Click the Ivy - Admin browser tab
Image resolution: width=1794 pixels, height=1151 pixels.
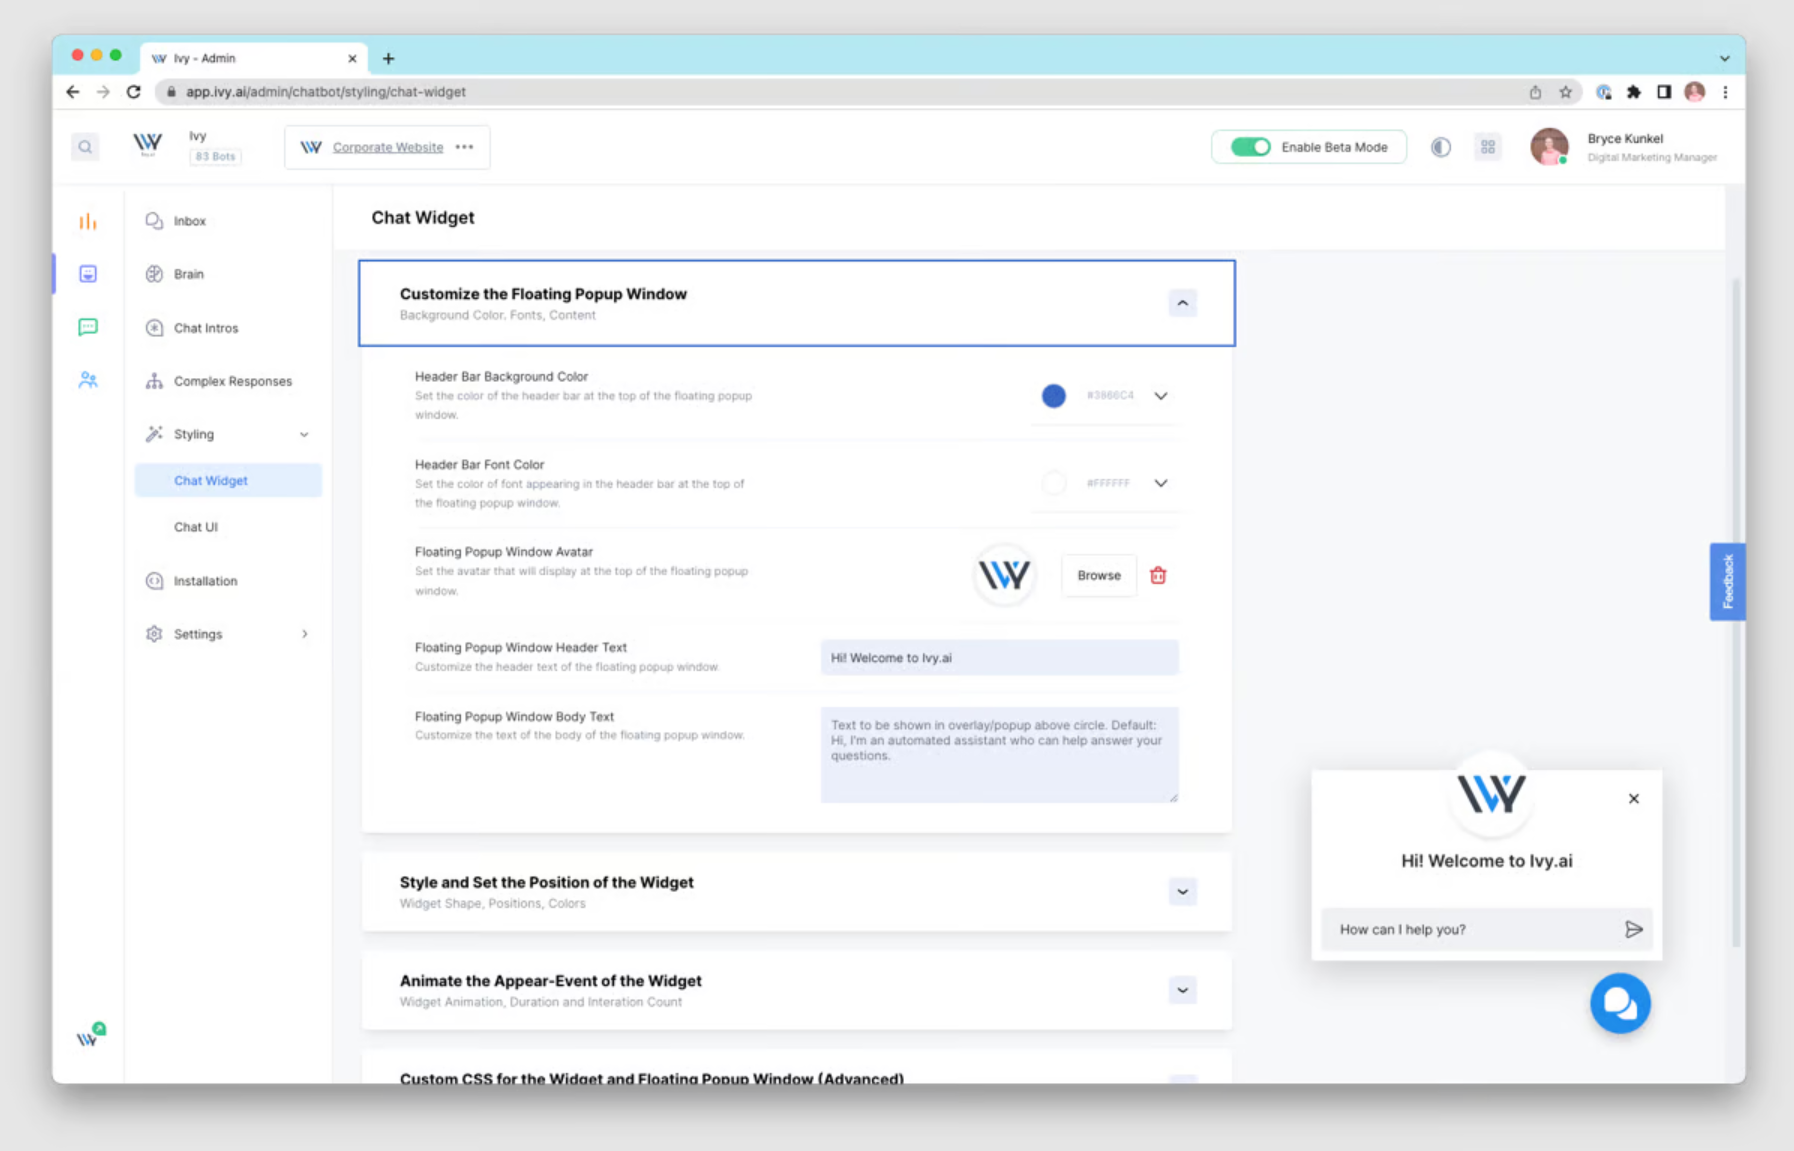(x=253, y=59)
